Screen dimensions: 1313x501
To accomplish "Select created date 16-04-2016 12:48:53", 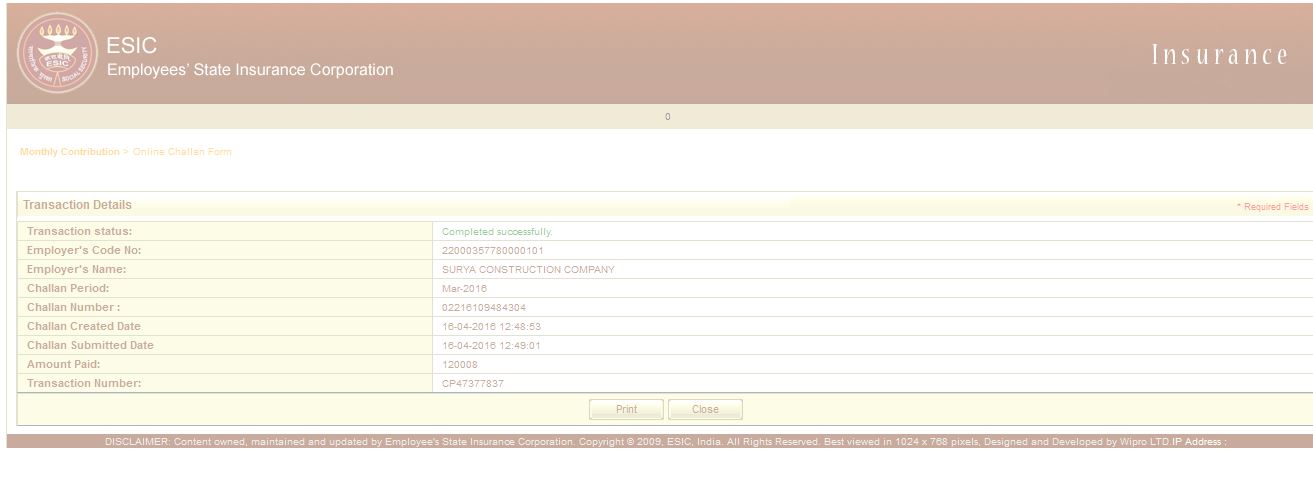I will coord(491,327).
